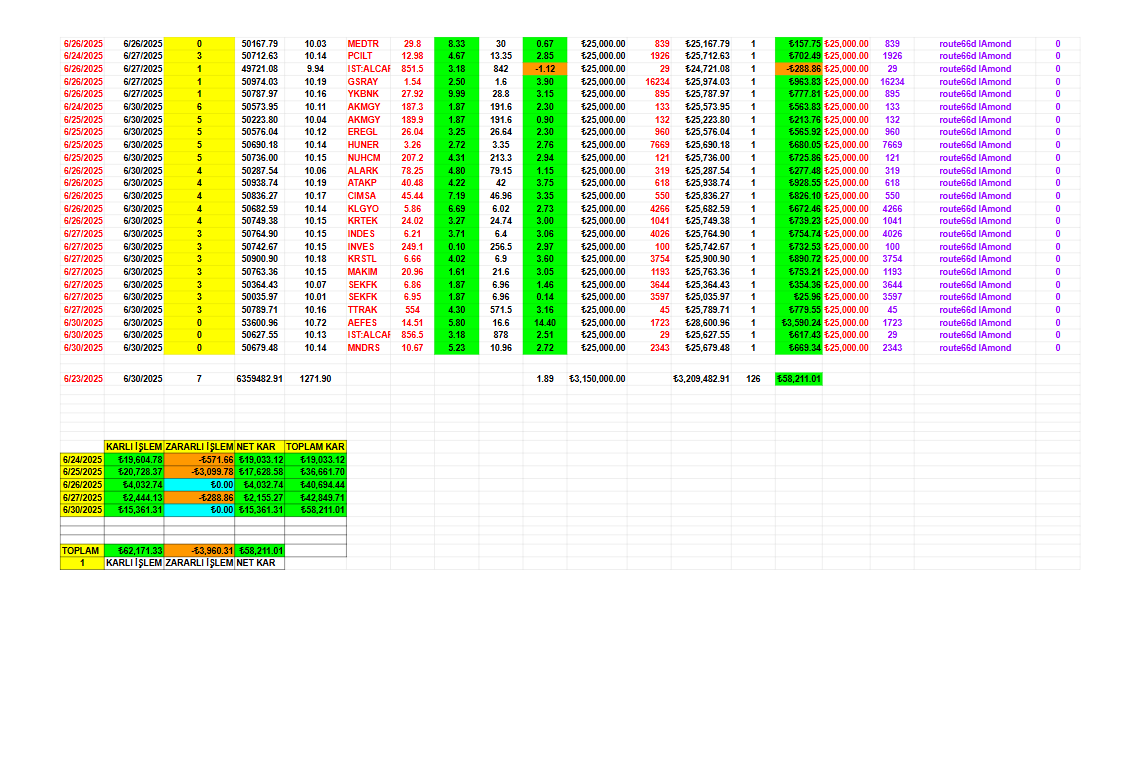Image resolution: width=1148 pixels, height=783 pixels.
Task: Click the TOPLAM KAR header cell
Action: (x=316, y=447)
